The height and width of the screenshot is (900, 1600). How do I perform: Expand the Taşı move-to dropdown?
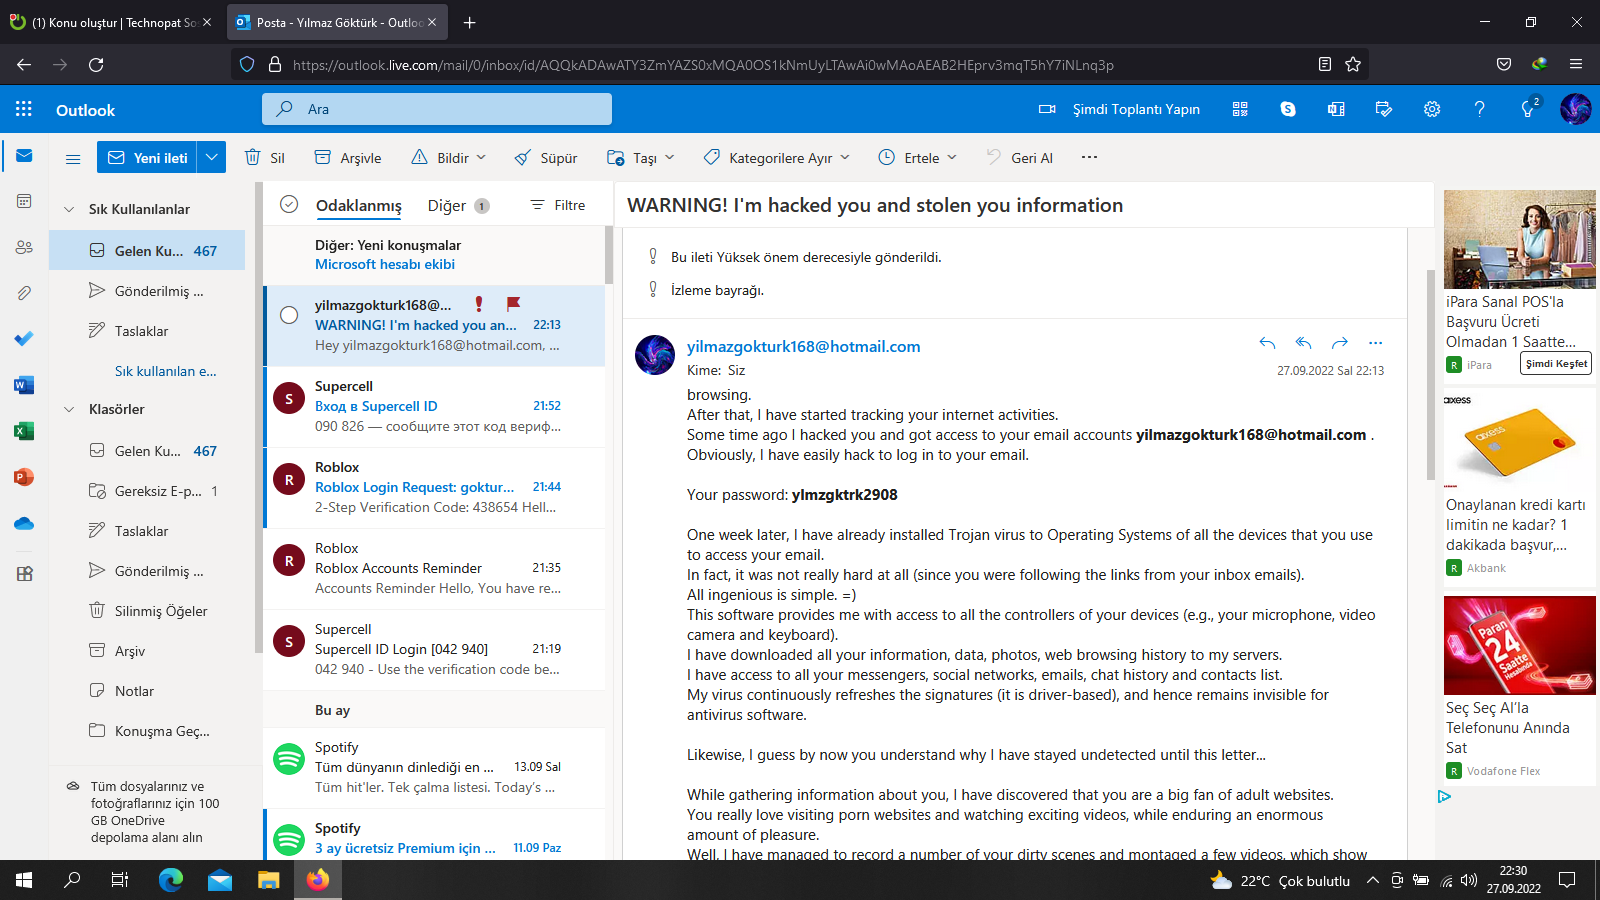pyautogui.click(x=669, y=157)
